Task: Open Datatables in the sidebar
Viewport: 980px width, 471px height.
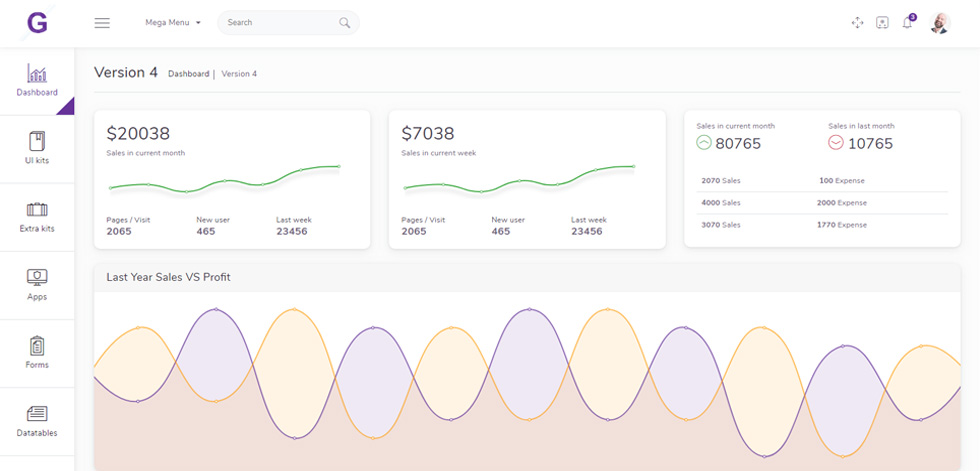Action: point(37,422)
